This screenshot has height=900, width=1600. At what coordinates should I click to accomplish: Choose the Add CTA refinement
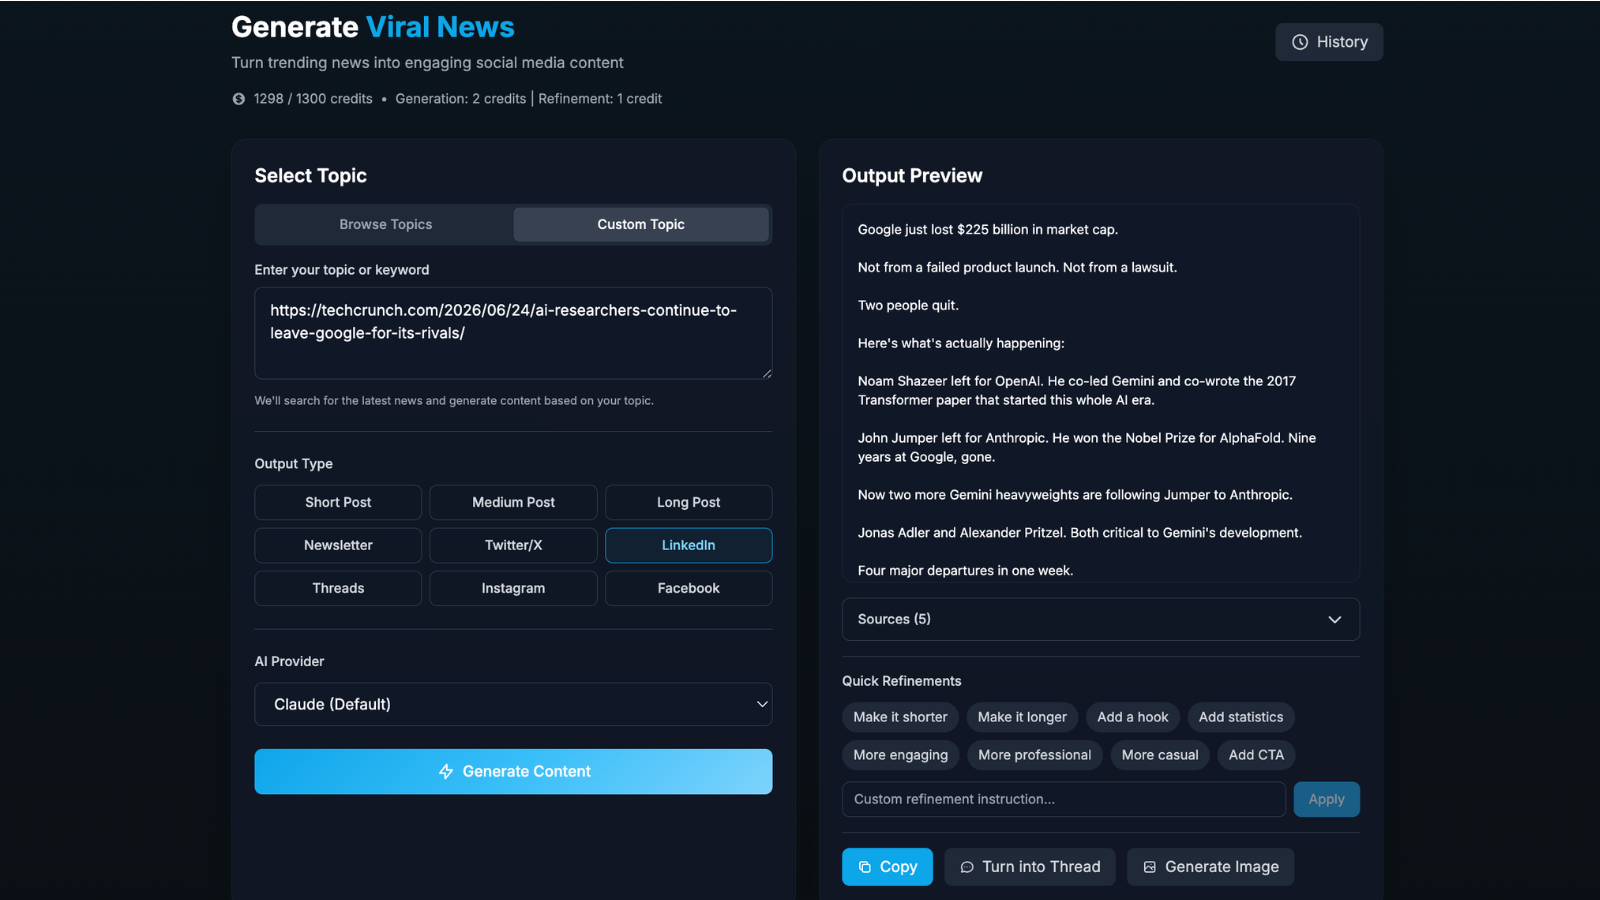click(x=1256, y=755)
